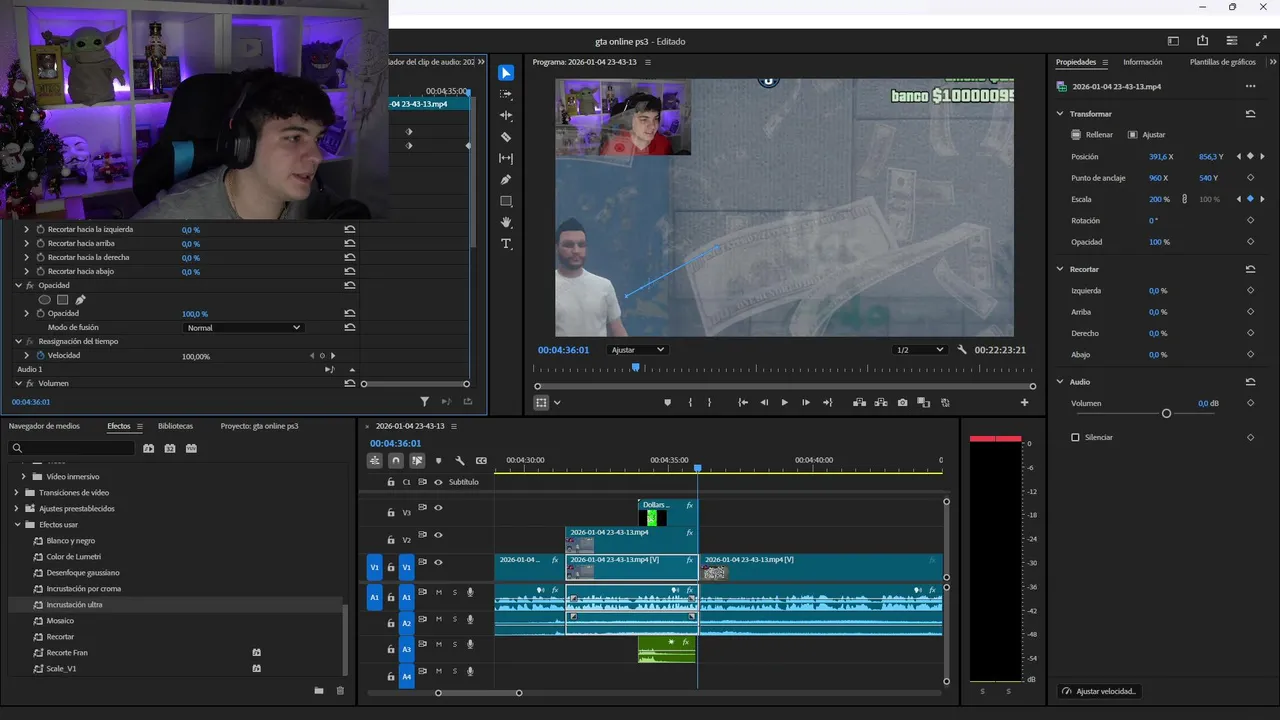Open Program monitor panel menu
The height and width of the screenshot is (720, 1280).
point(648,62)
